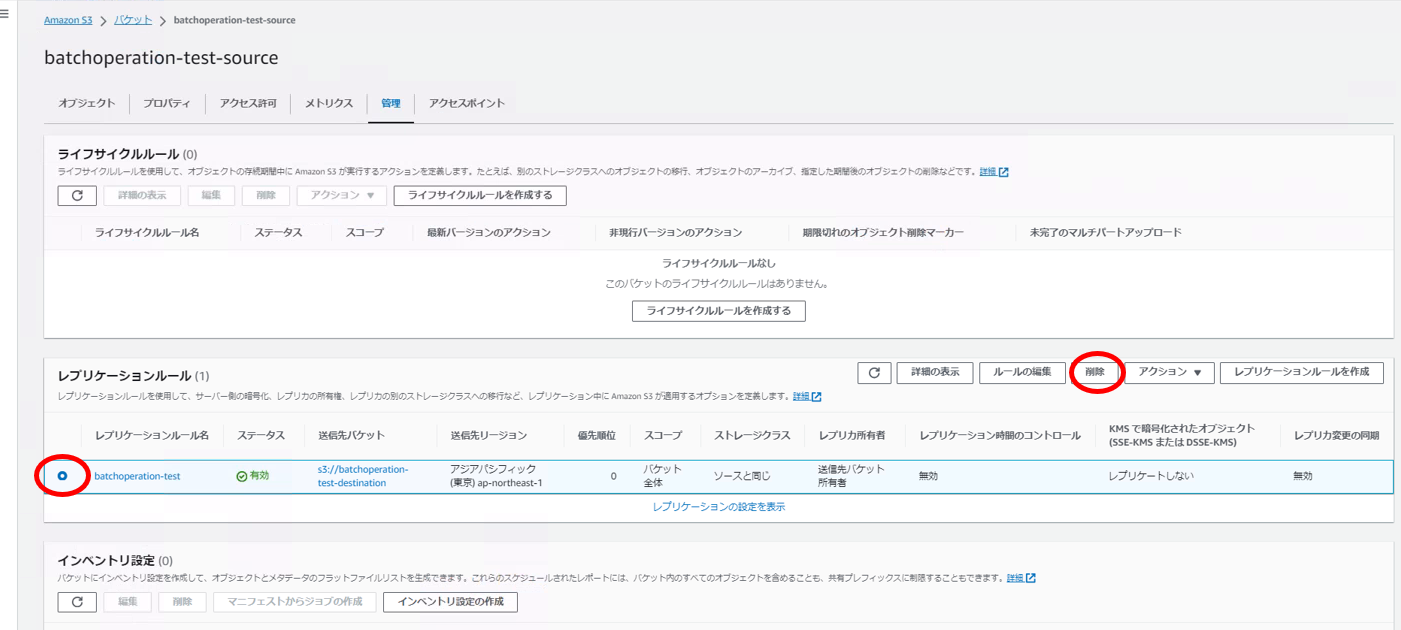Open replication rules 詳細 external link
1401x630 pixels.
(807, 397)
